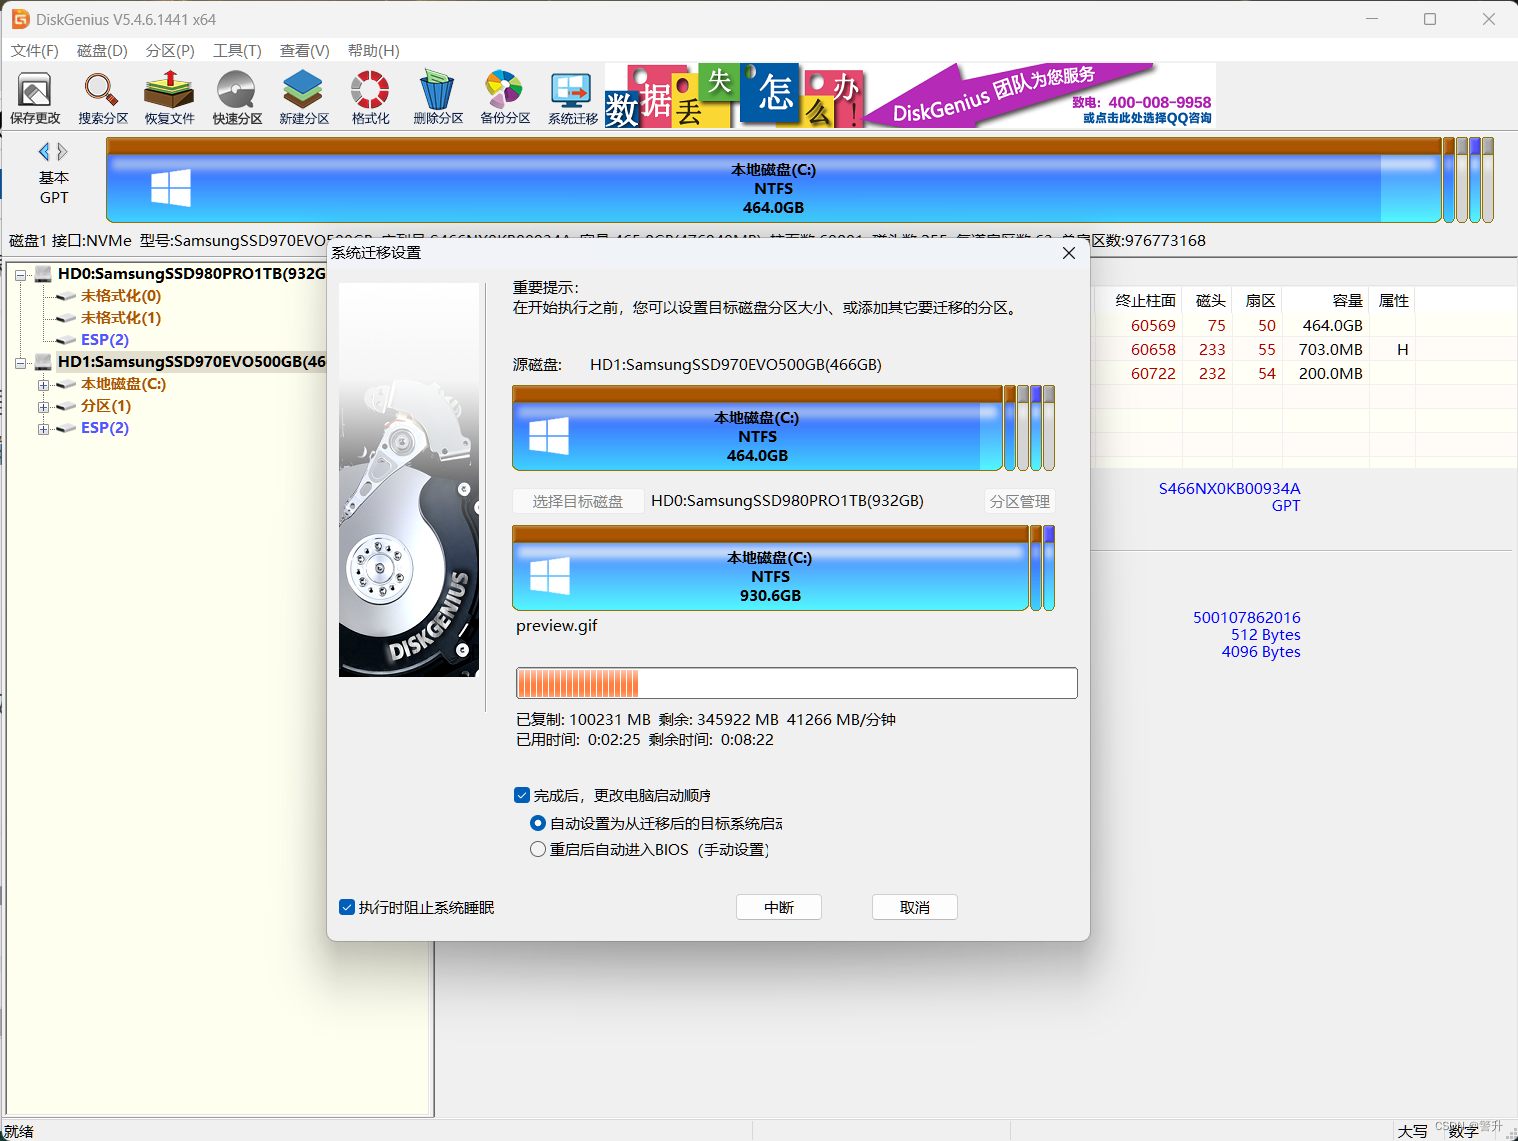Select 分区(1) tree item label

(x=106, y=406)
